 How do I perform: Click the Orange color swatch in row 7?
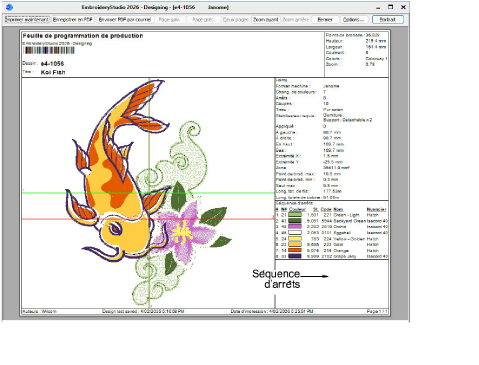point(295,250)
